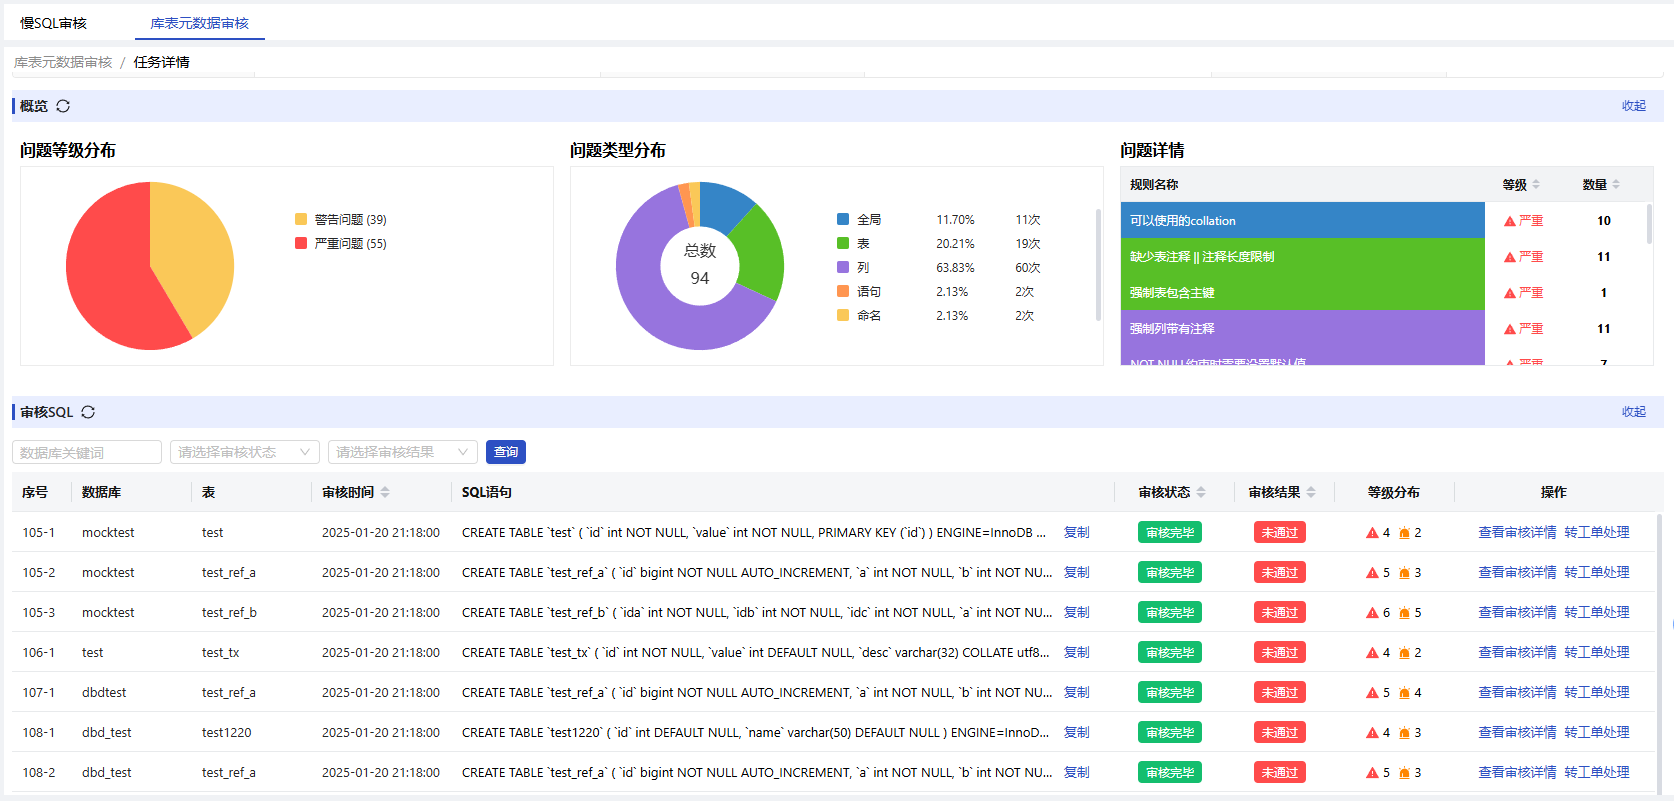Image resolution: width=1674 pixels, height=801 pixels.
Task: Open the 请选择审核结果 dropdown
Action: point(402,452)
